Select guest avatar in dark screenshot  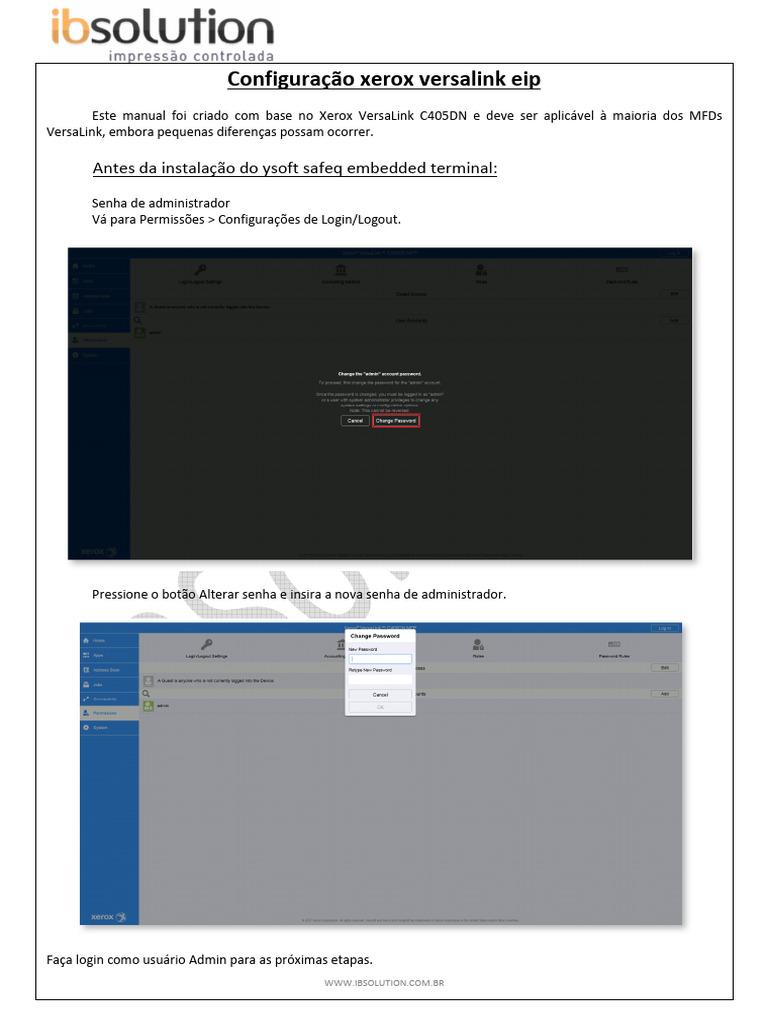coord(140,307)
